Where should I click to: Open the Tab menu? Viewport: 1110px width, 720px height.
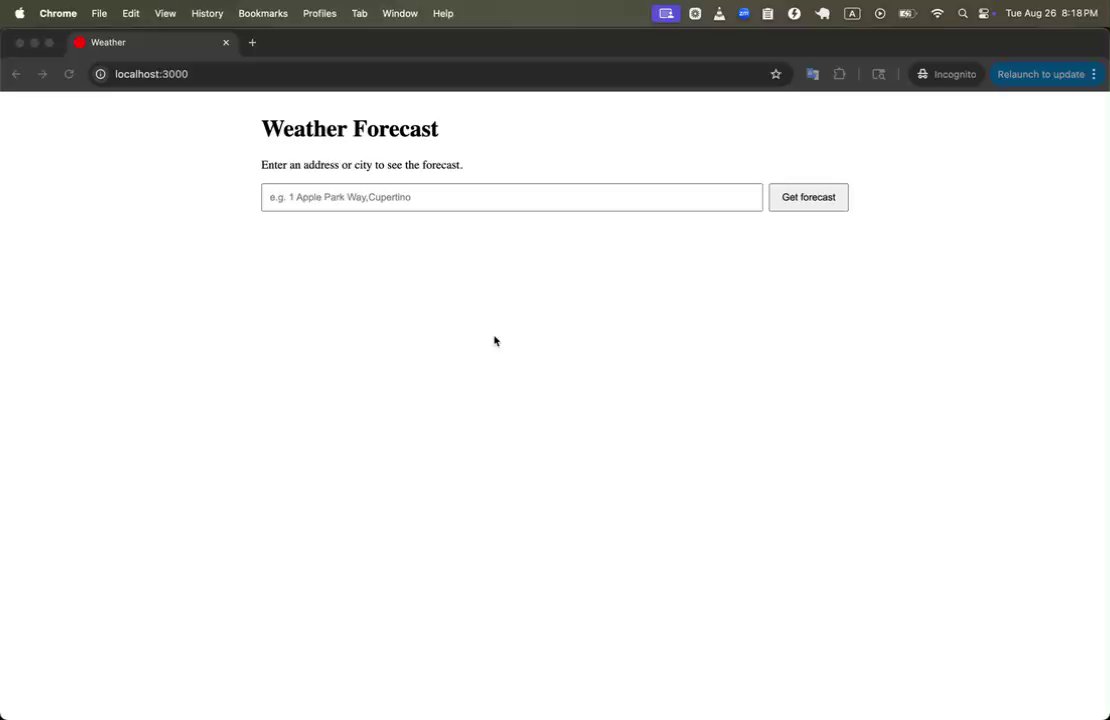coord(360,13)
